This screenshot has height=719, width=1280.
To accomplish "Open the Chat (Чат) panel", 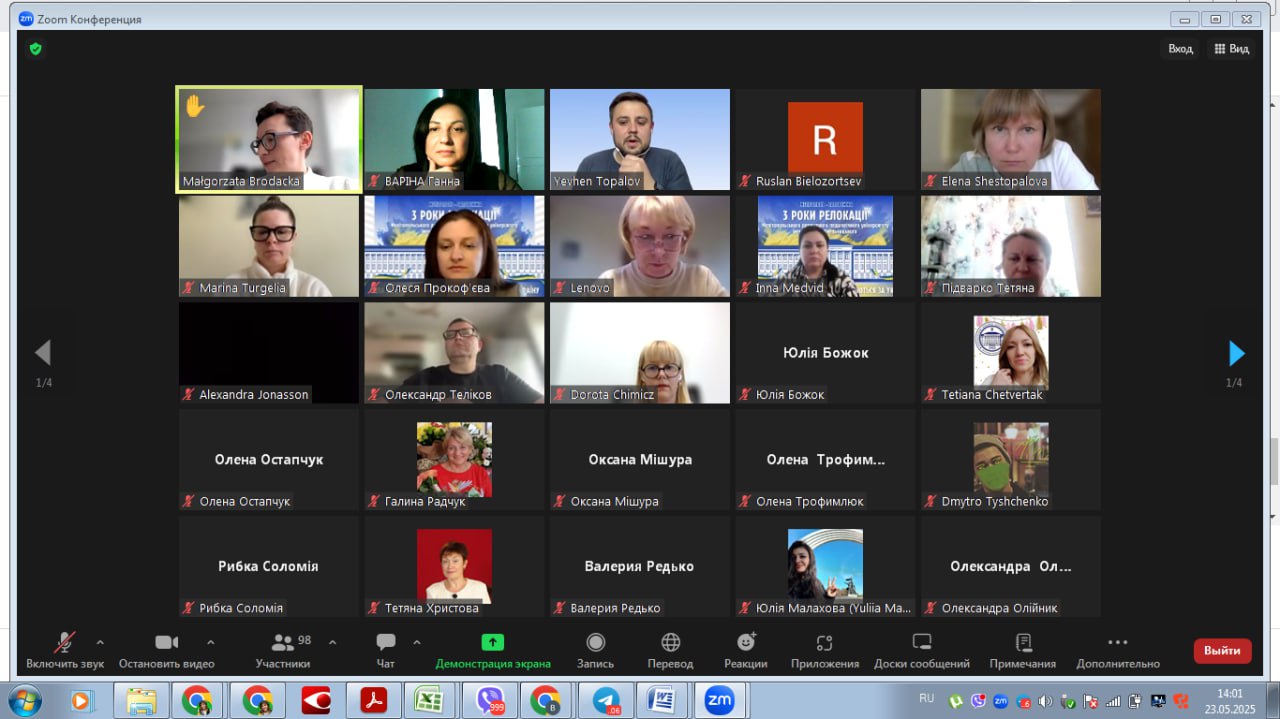I will tap(386, 643).
